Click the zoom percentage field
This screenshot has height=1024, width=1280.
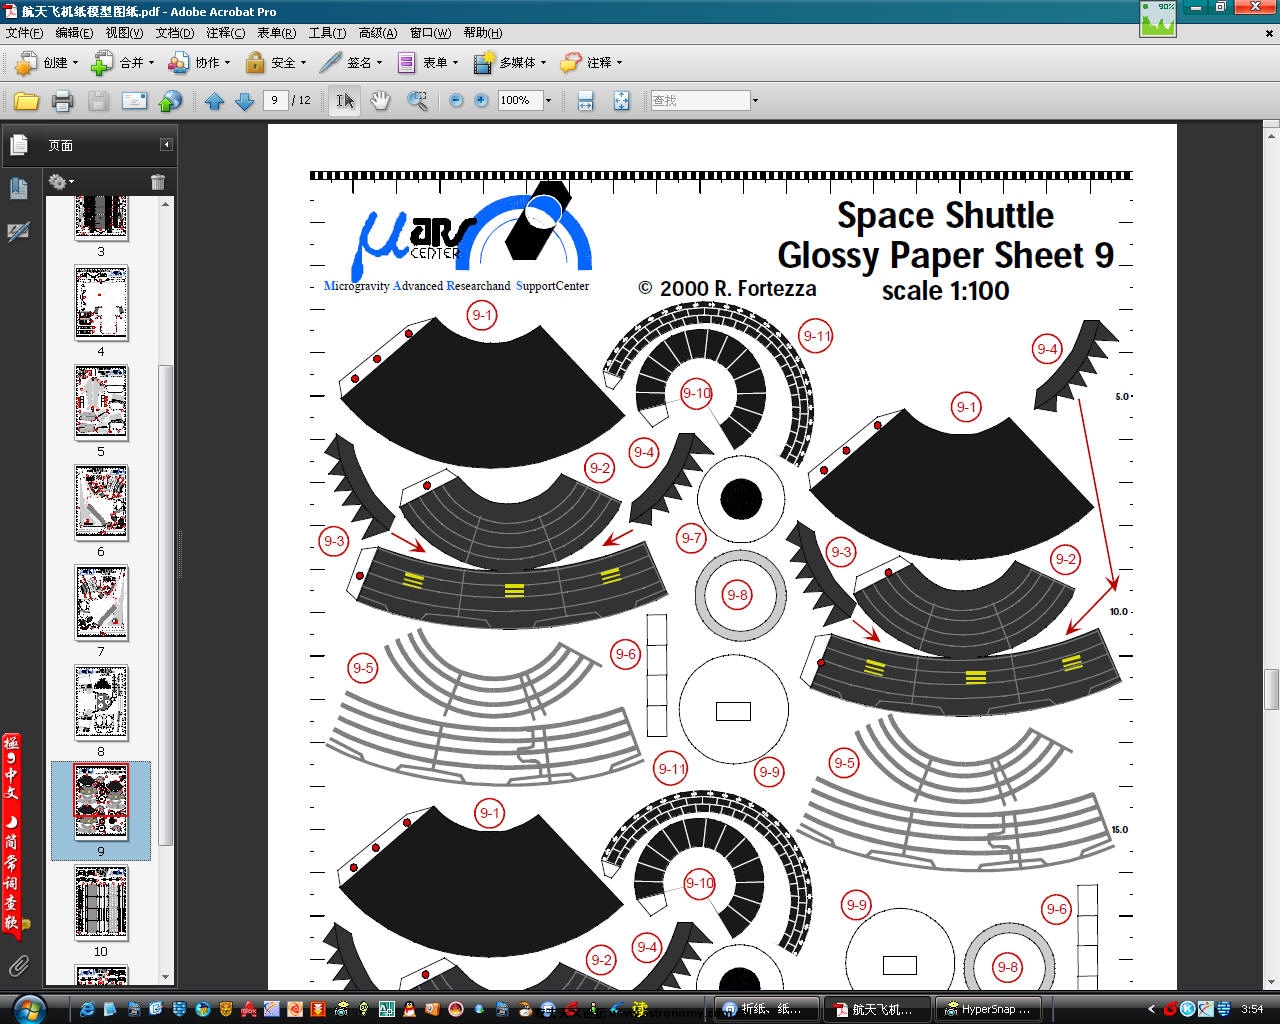[x=520, y=101]
